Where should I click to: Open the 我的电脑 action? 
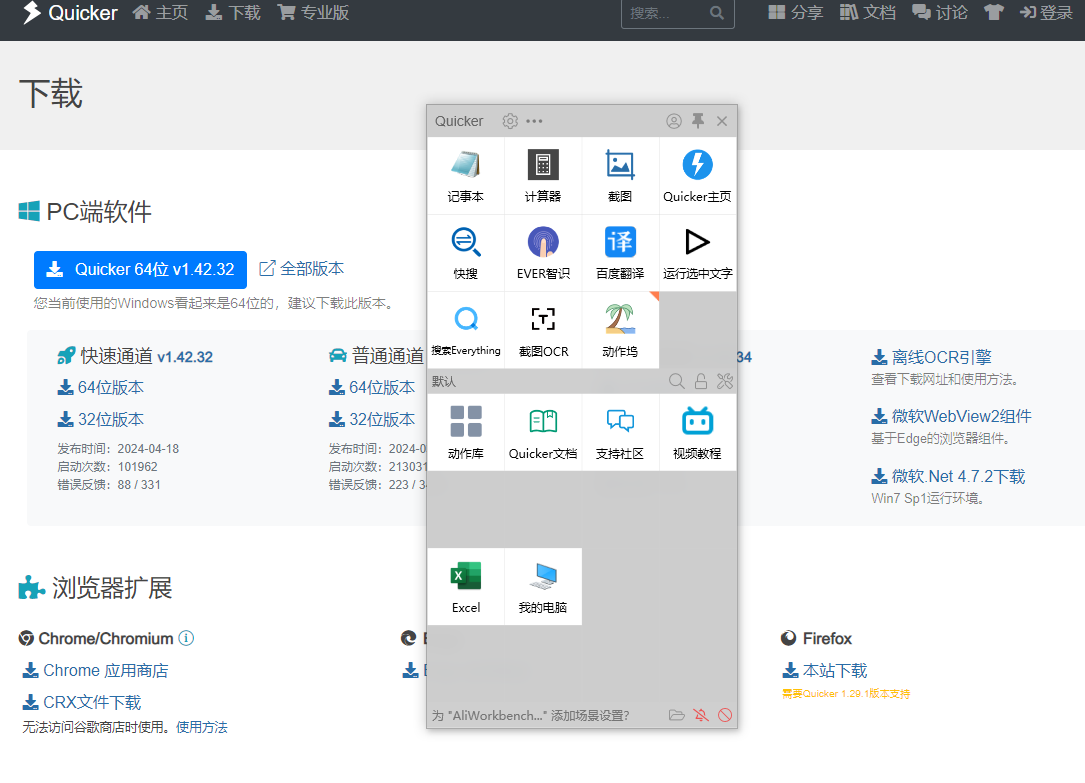(x=543, y=587)
